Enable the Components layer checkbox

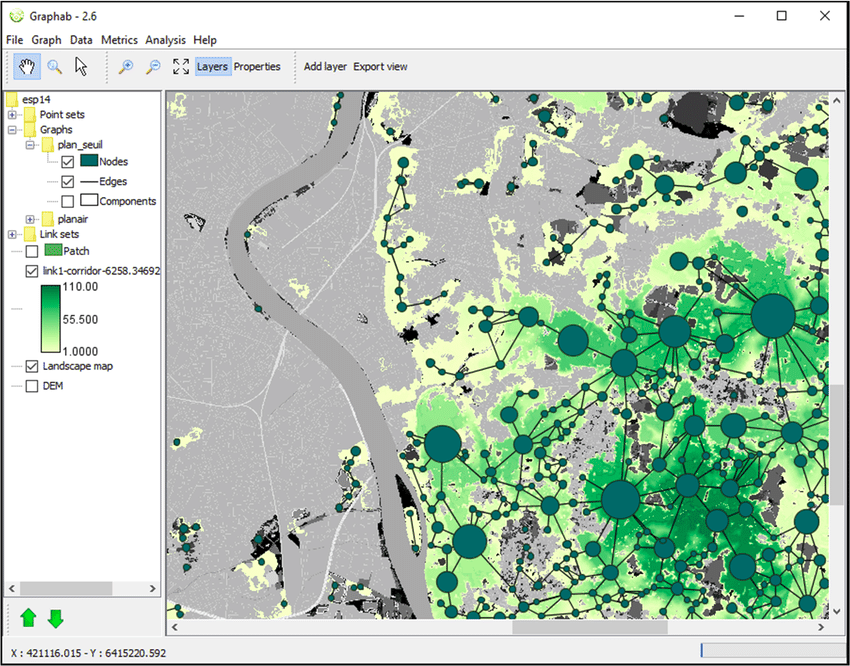pos(68,201)
